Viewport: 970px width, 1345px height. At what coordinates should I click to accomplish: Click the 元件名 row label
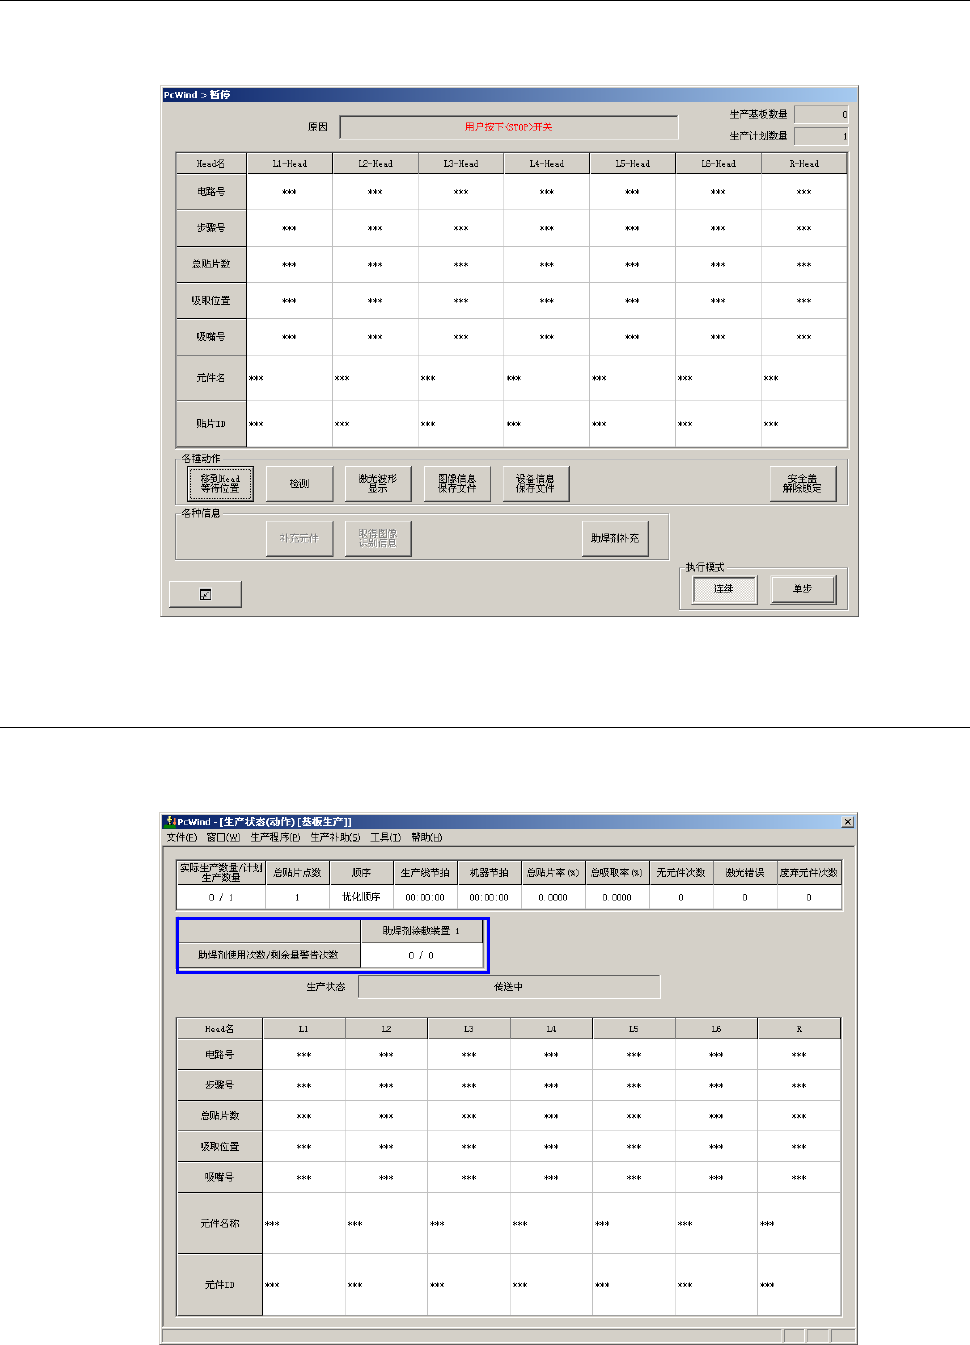(211, 378)
